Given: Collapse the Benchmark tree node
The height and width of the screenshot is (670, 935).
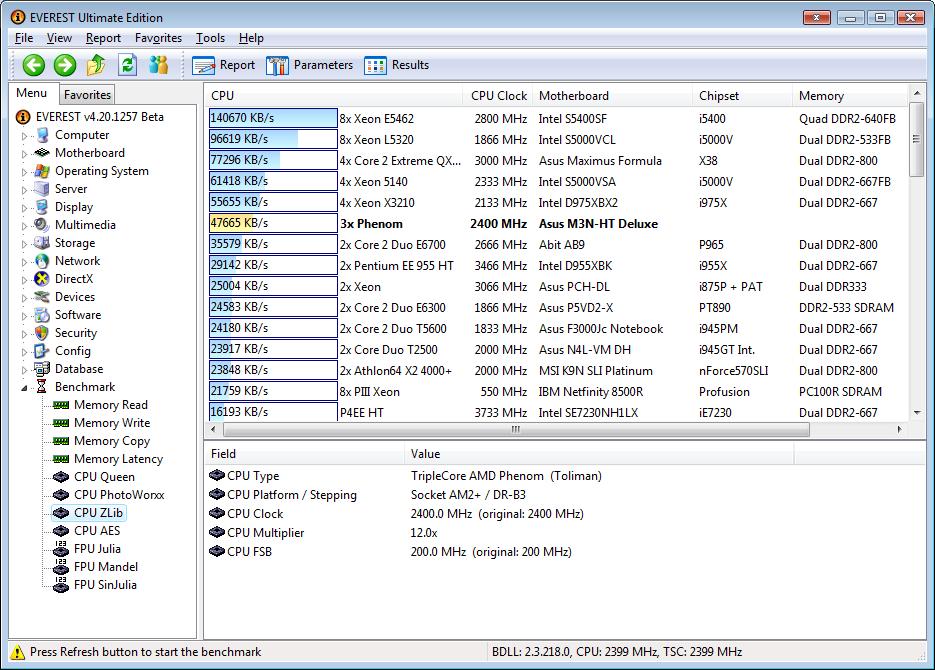Looking at the screenshot, I should click(x=24, y=388).
